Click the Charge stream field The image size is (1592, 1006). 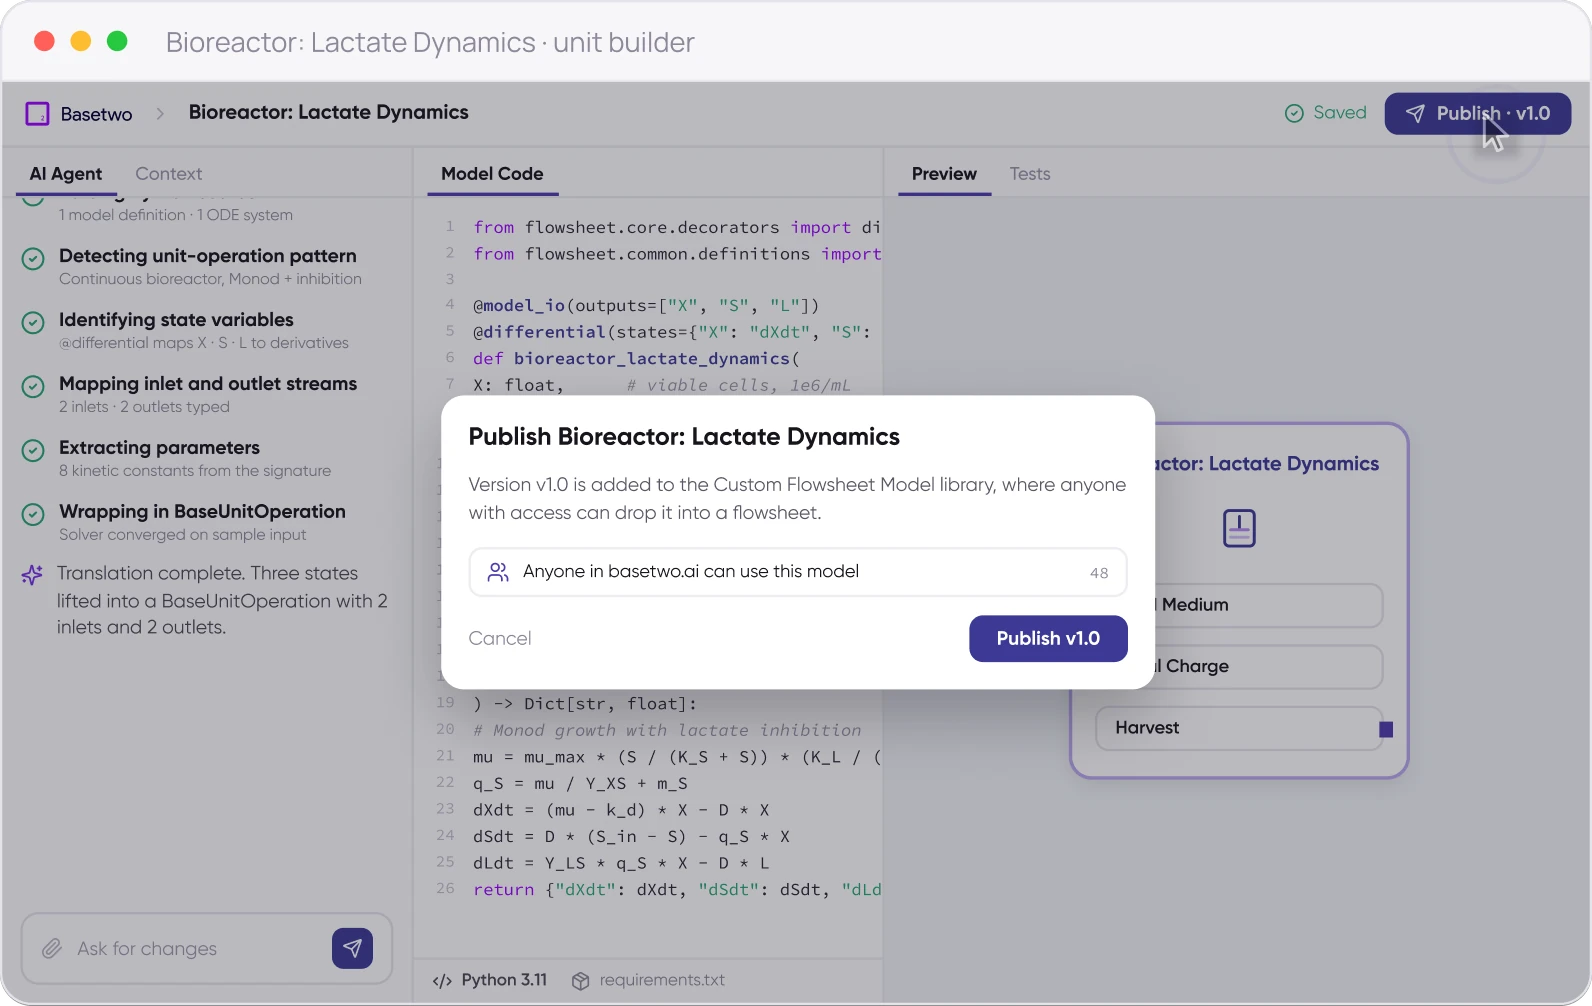point(1269,666)
